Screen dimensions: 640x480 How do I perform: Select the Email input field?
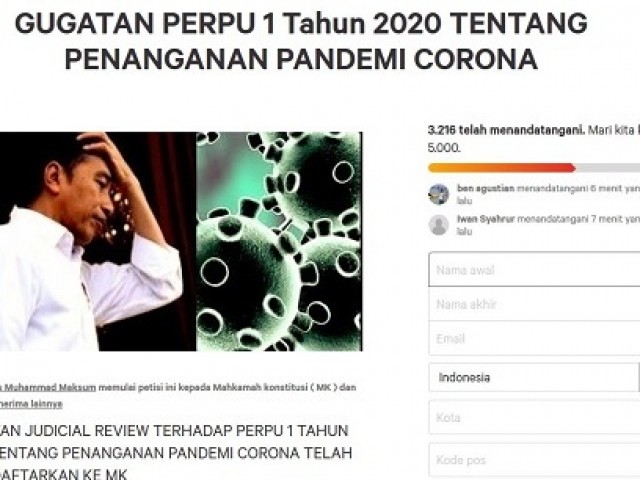tap(534, 338)
